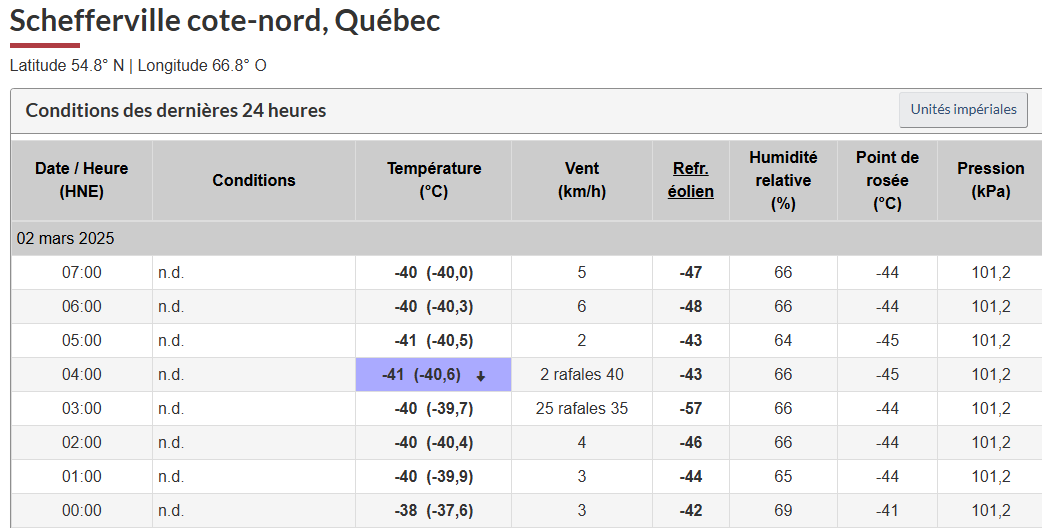This screenshot has height=528, width=1042.
Task: Select the -38 (-37,6) temperature cell
Action: point(434,511)
